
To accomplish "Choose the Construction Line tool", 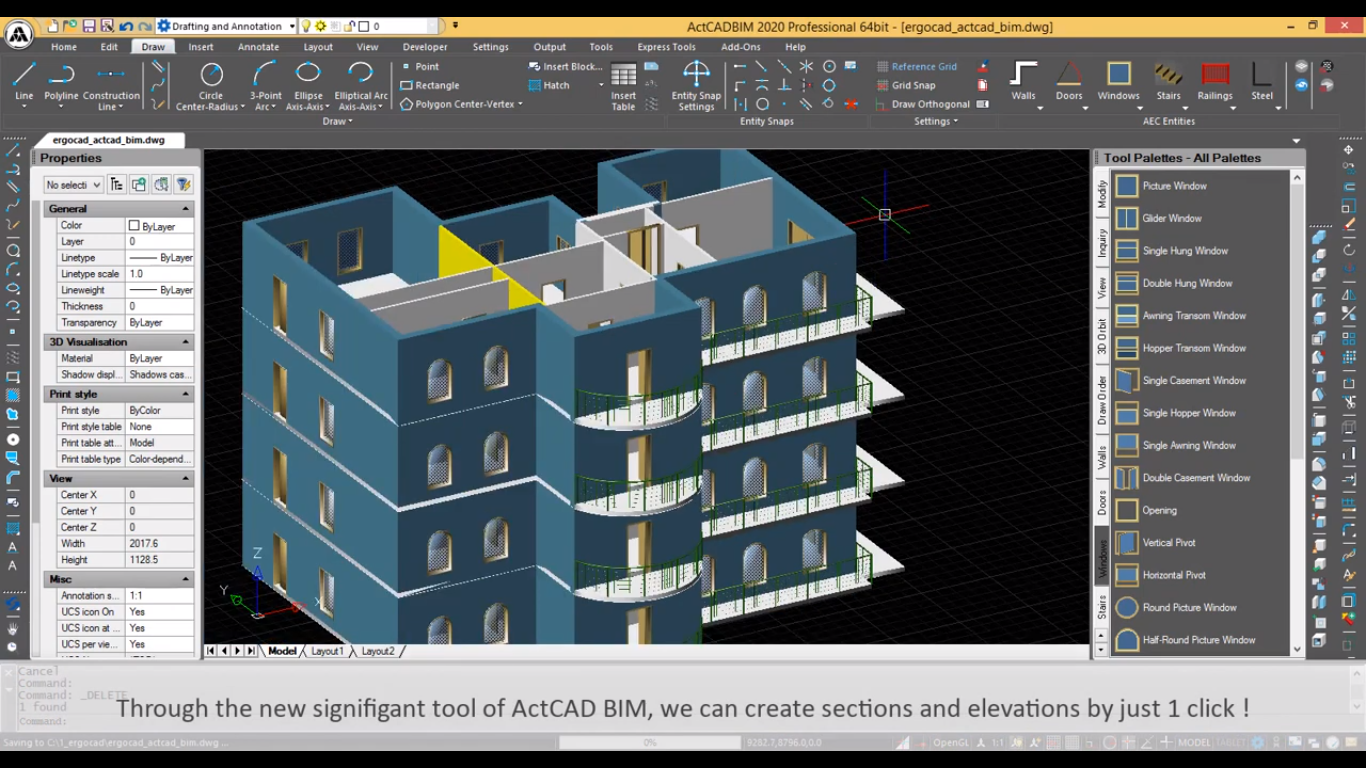I will (111, 86).
